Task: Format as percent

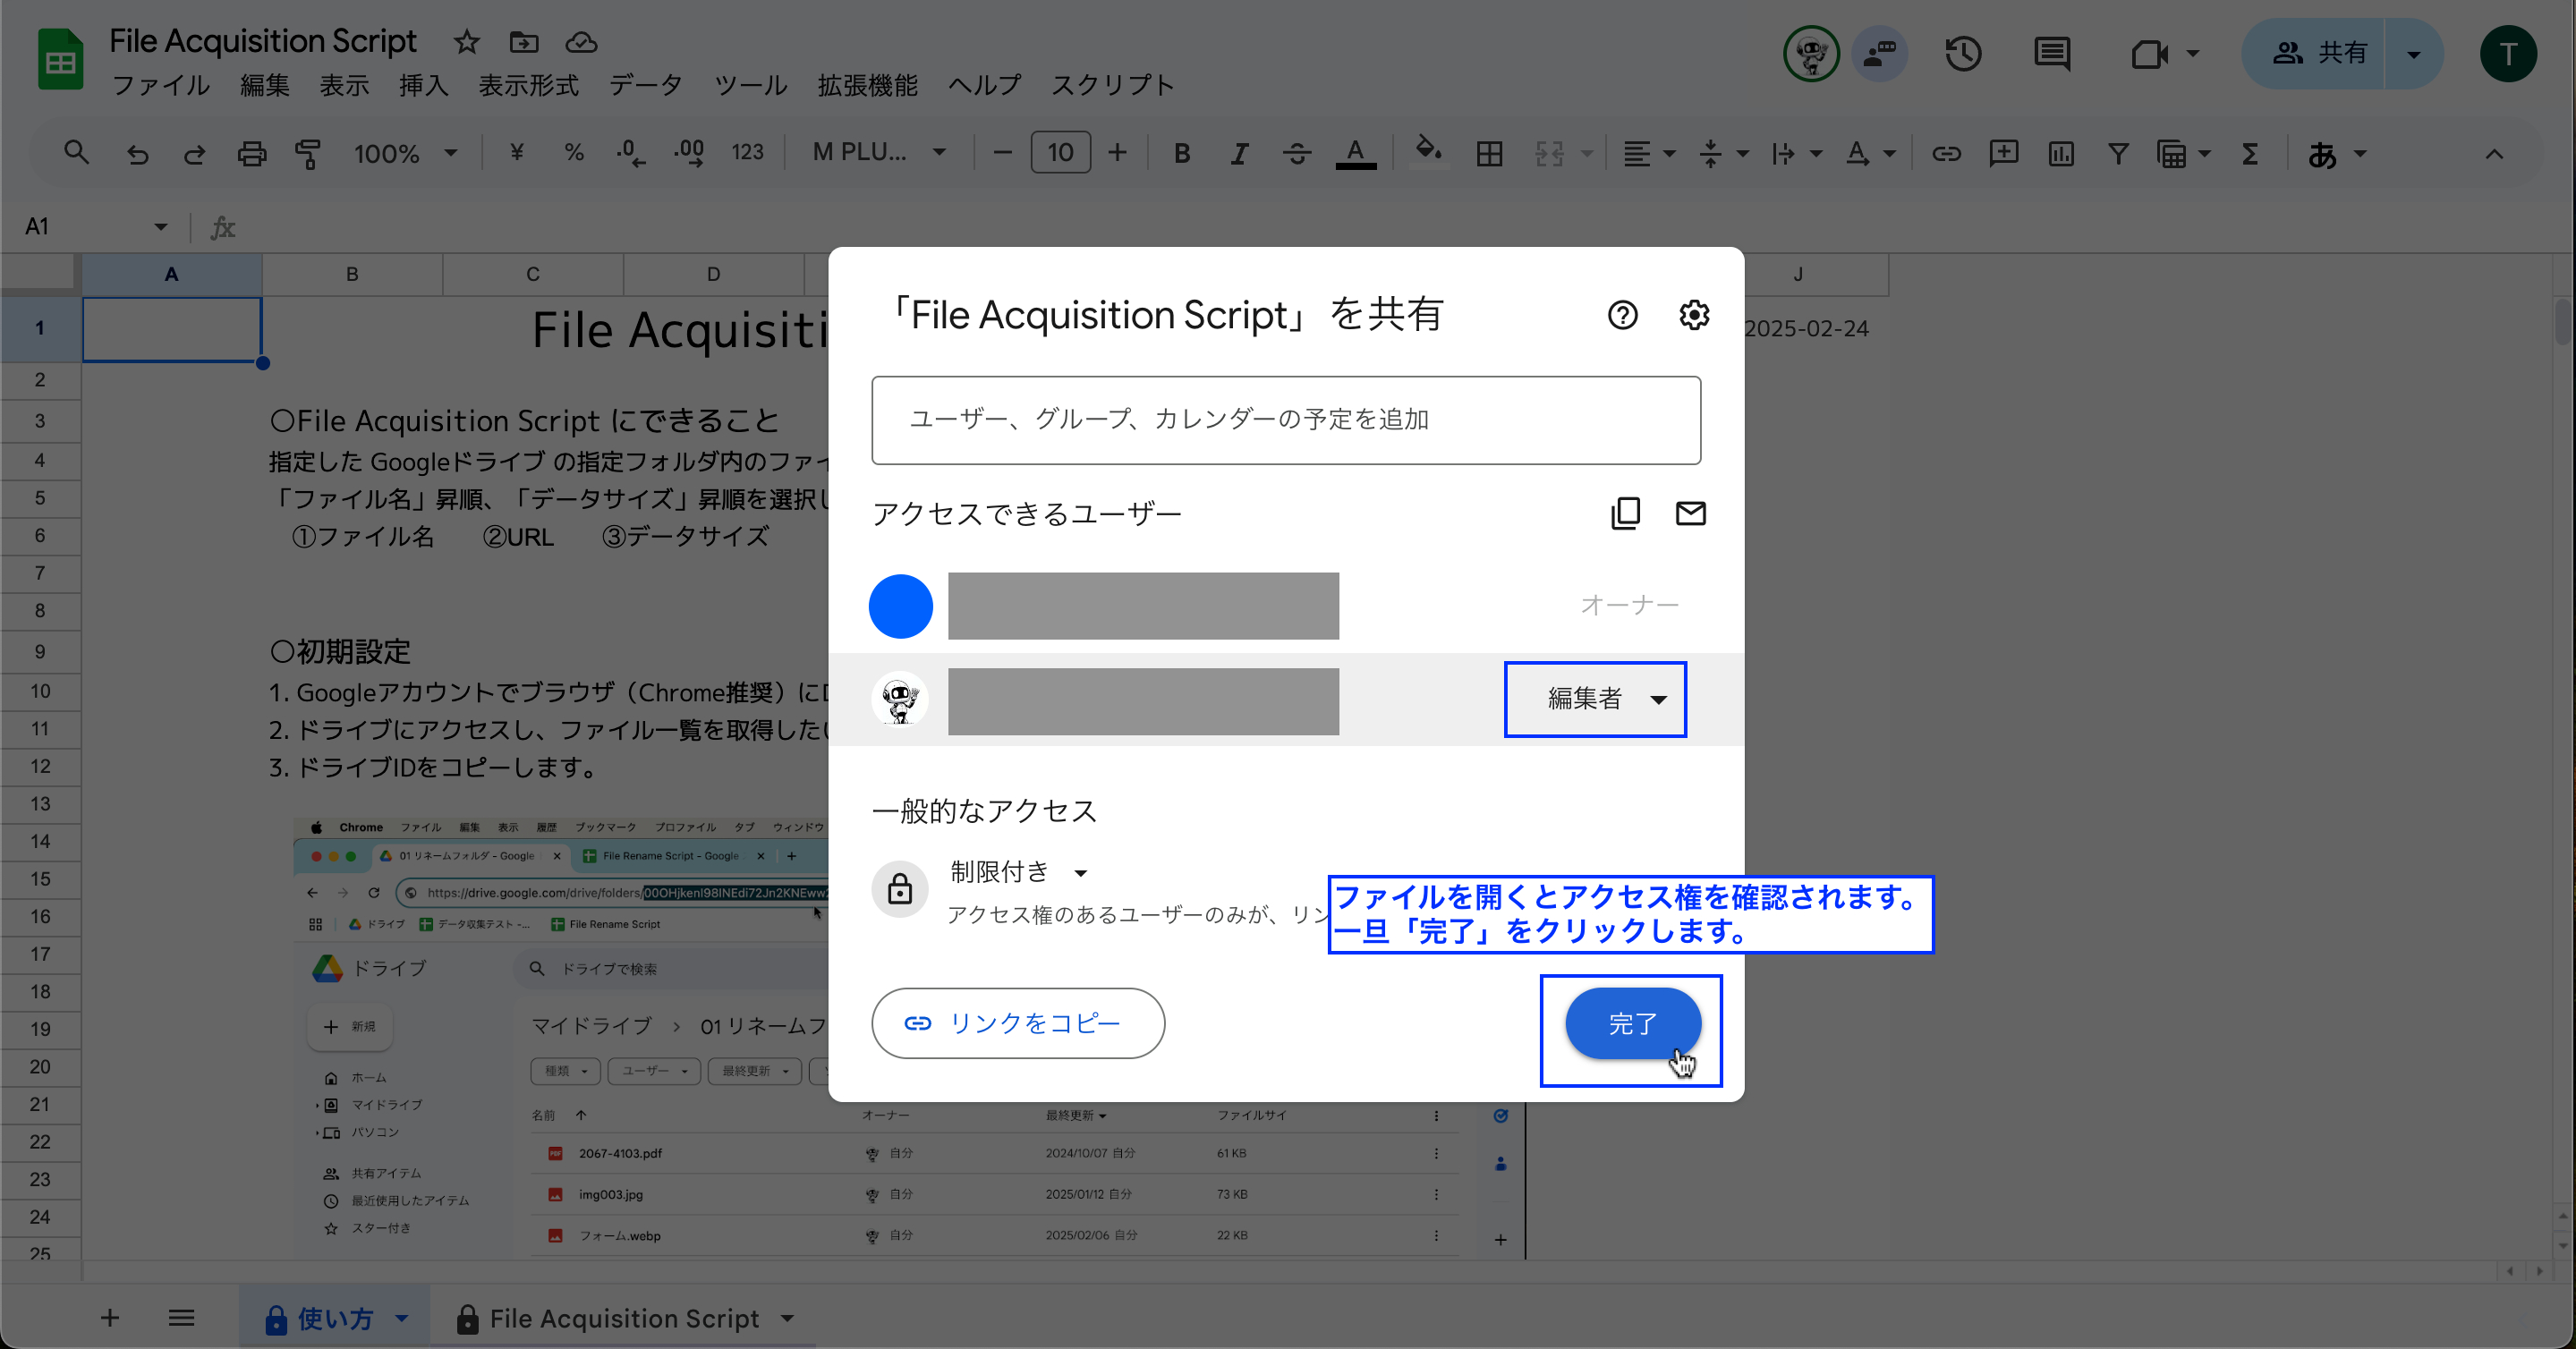Action: (573, 153)
